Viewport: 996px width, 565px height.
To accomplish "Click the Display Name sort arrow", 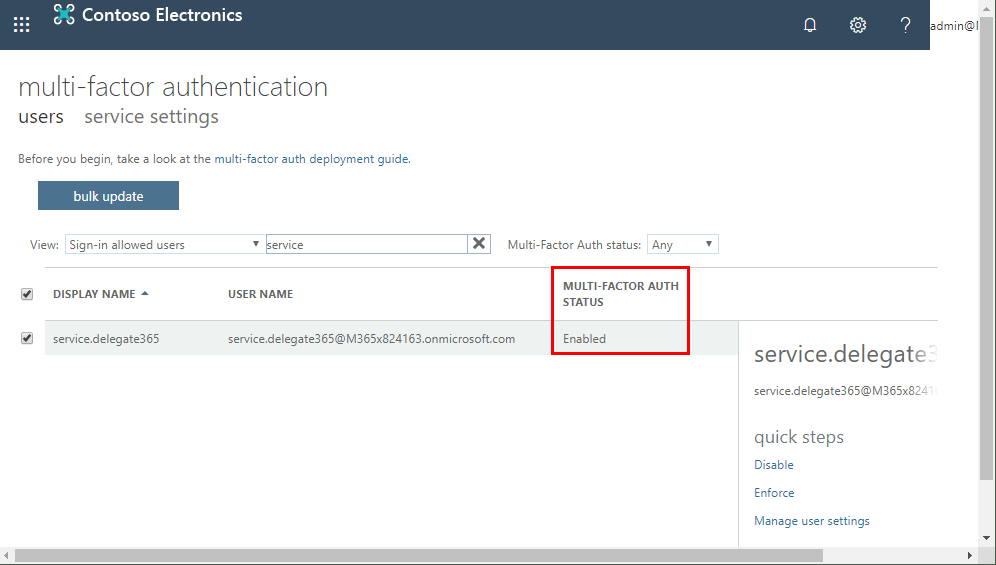I will coord(145,294).
